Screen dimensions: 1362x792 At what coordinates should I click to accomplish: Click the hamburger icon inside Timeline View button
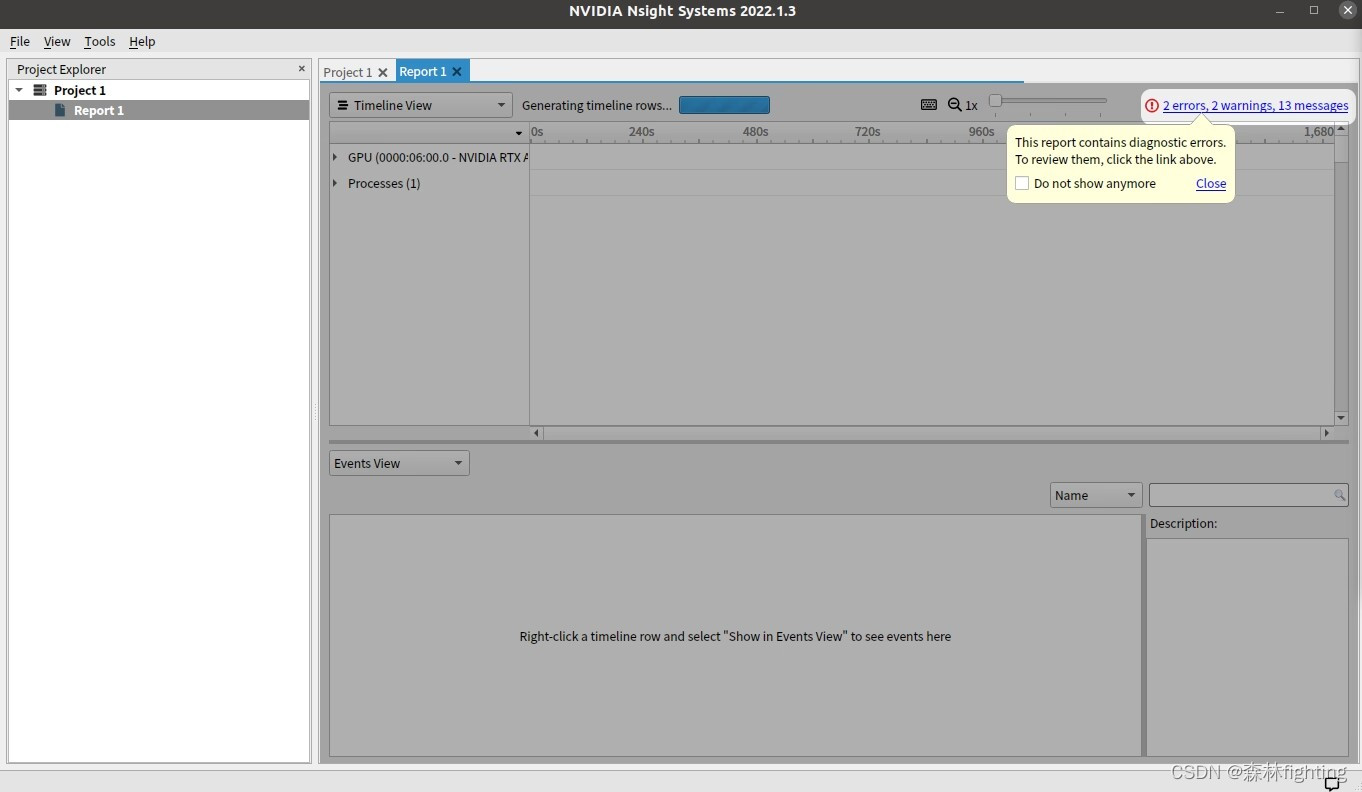[341, 104]
